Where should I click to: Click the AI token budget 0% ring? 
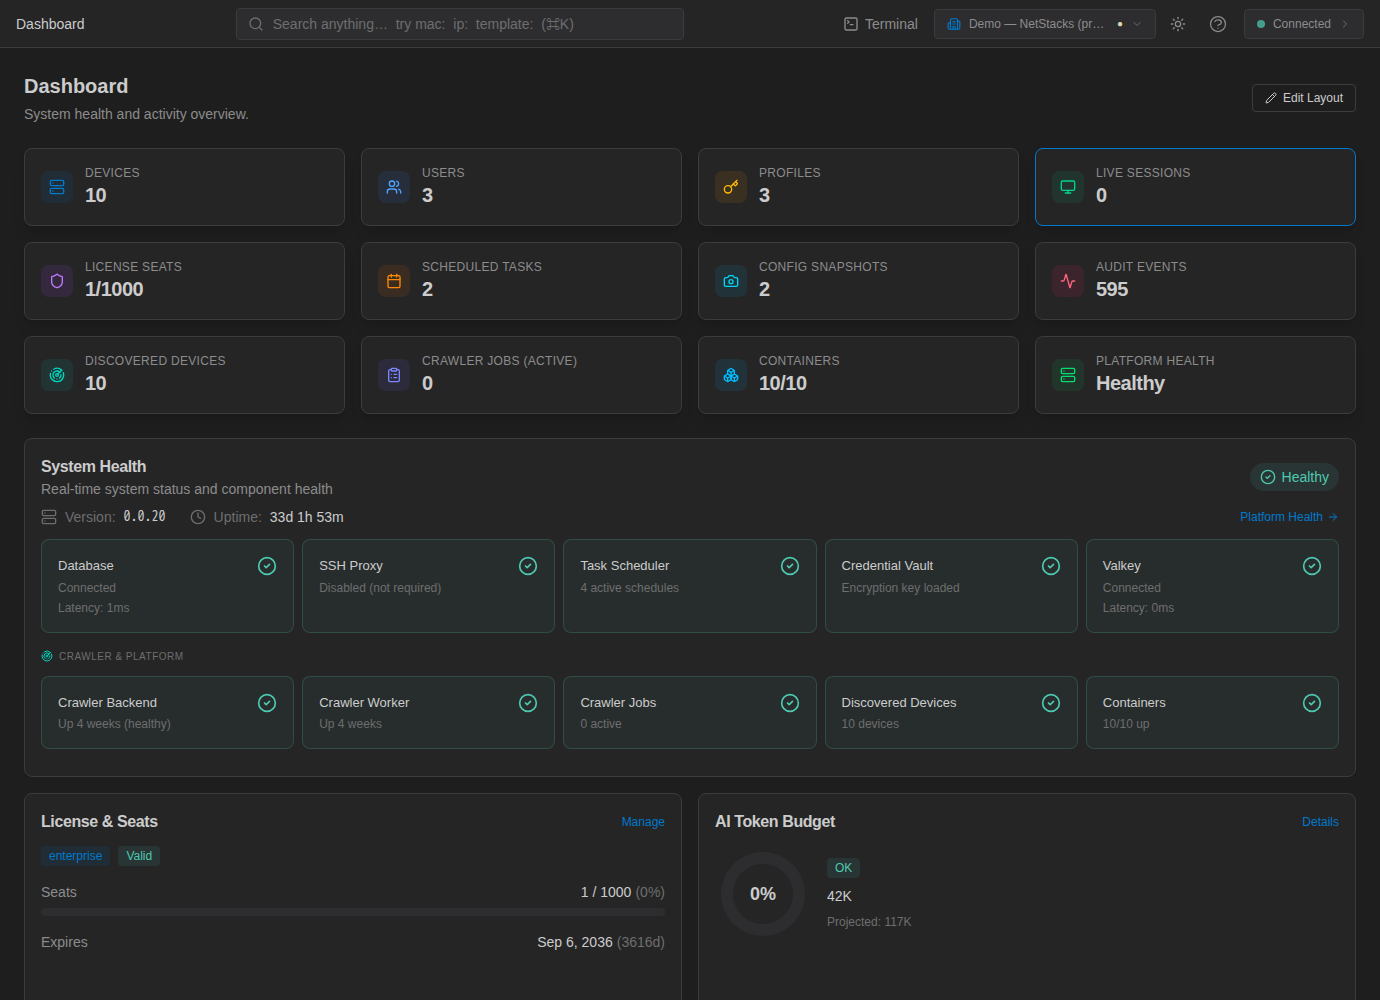click(763, 894)
